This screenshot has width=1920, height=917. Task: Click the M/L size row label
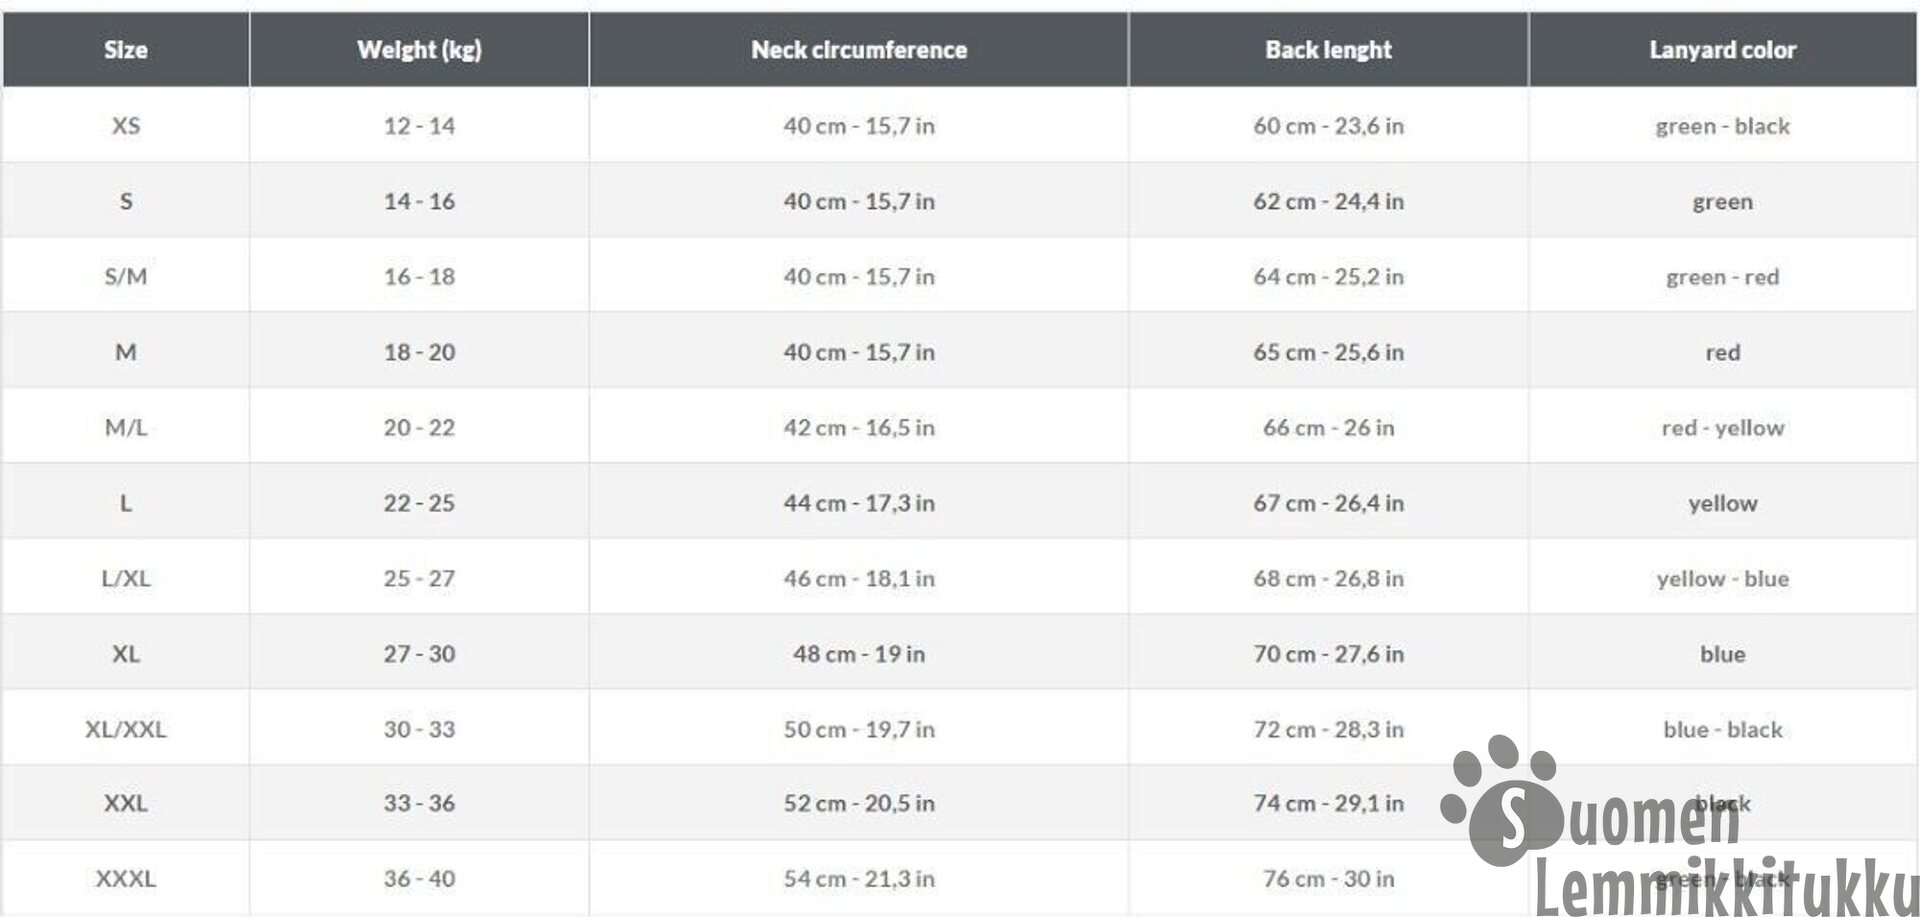pyautogui.click(x=126, y=427)
